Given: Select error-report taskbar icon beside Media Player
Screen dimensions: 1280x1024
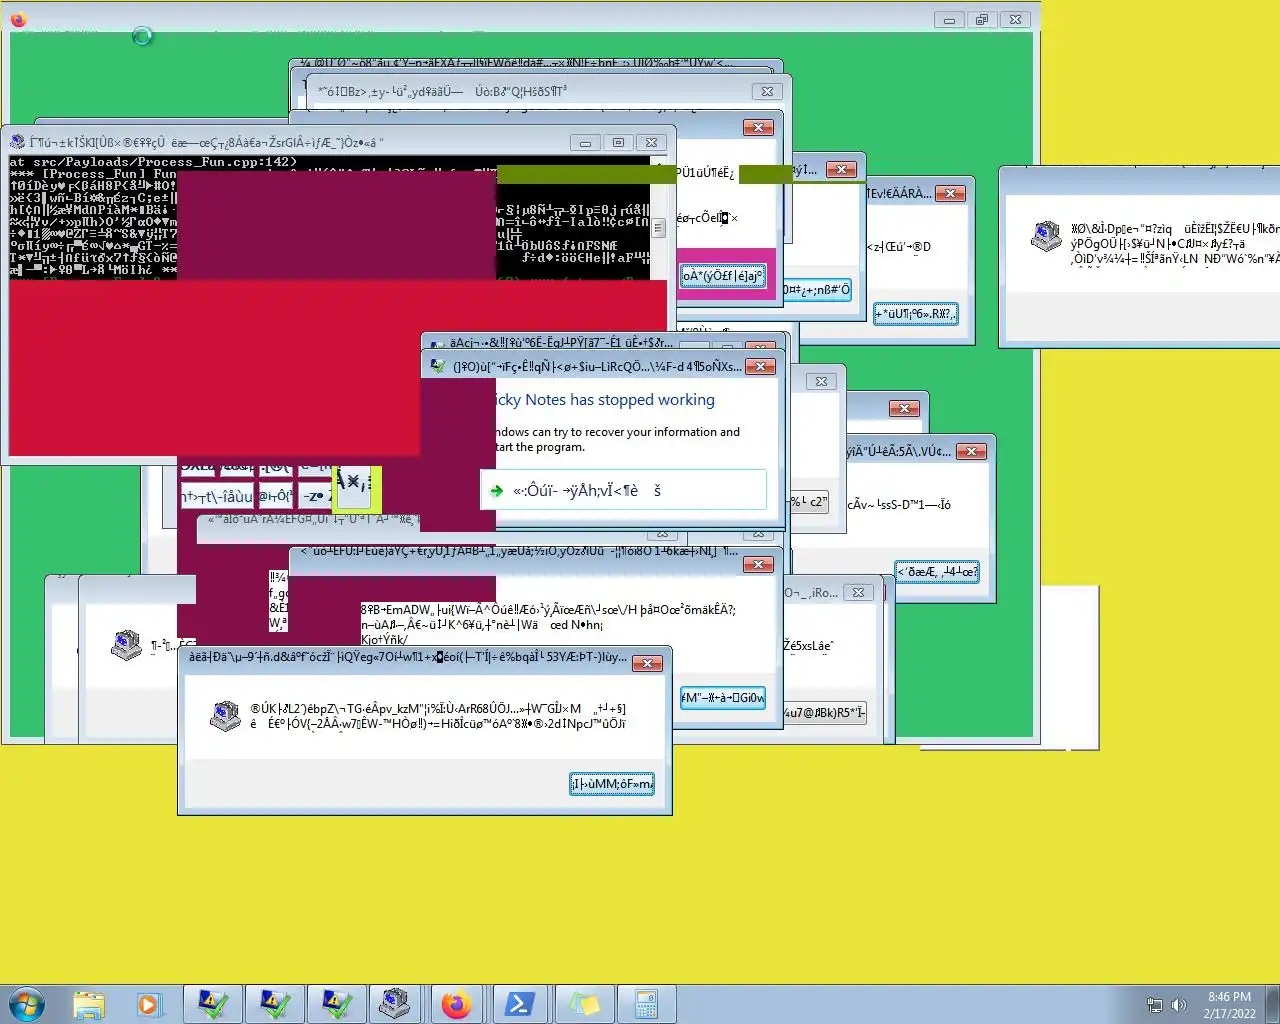Looking at the screenshot, I should pyautogui.click(x=213, y=1004).
